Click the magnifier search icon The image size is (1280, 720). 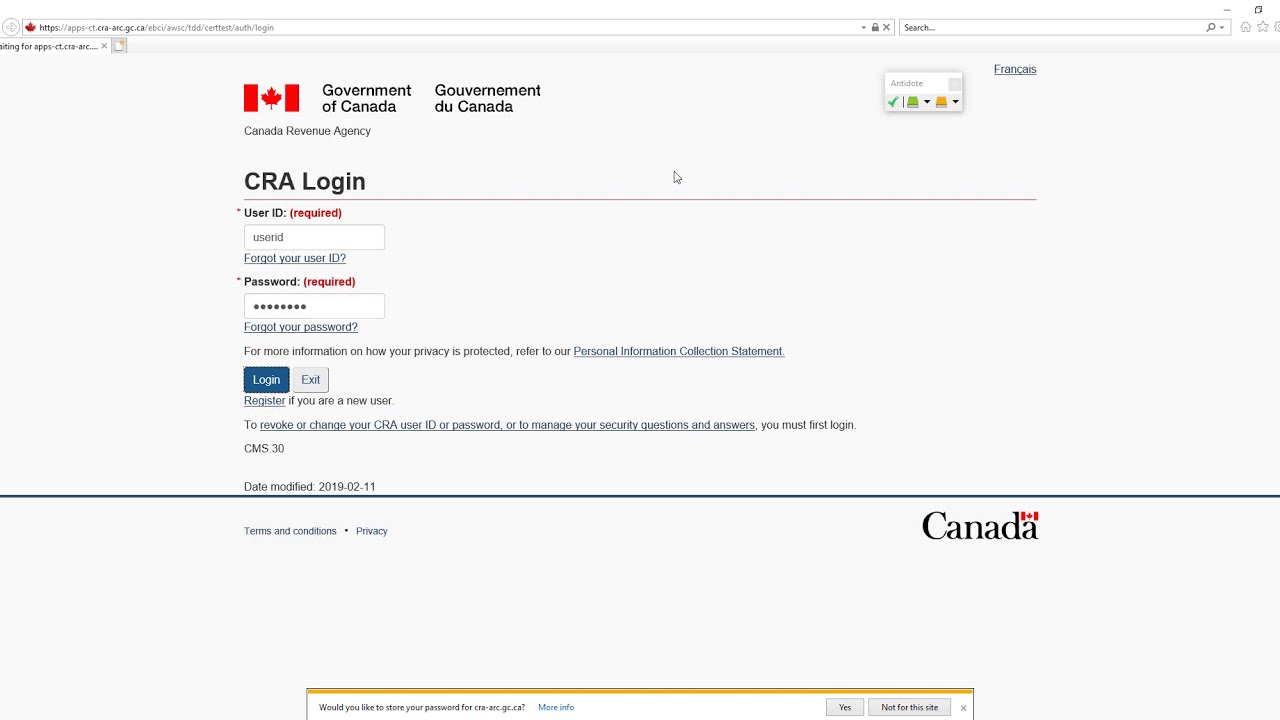click(x=1211, y=27)
